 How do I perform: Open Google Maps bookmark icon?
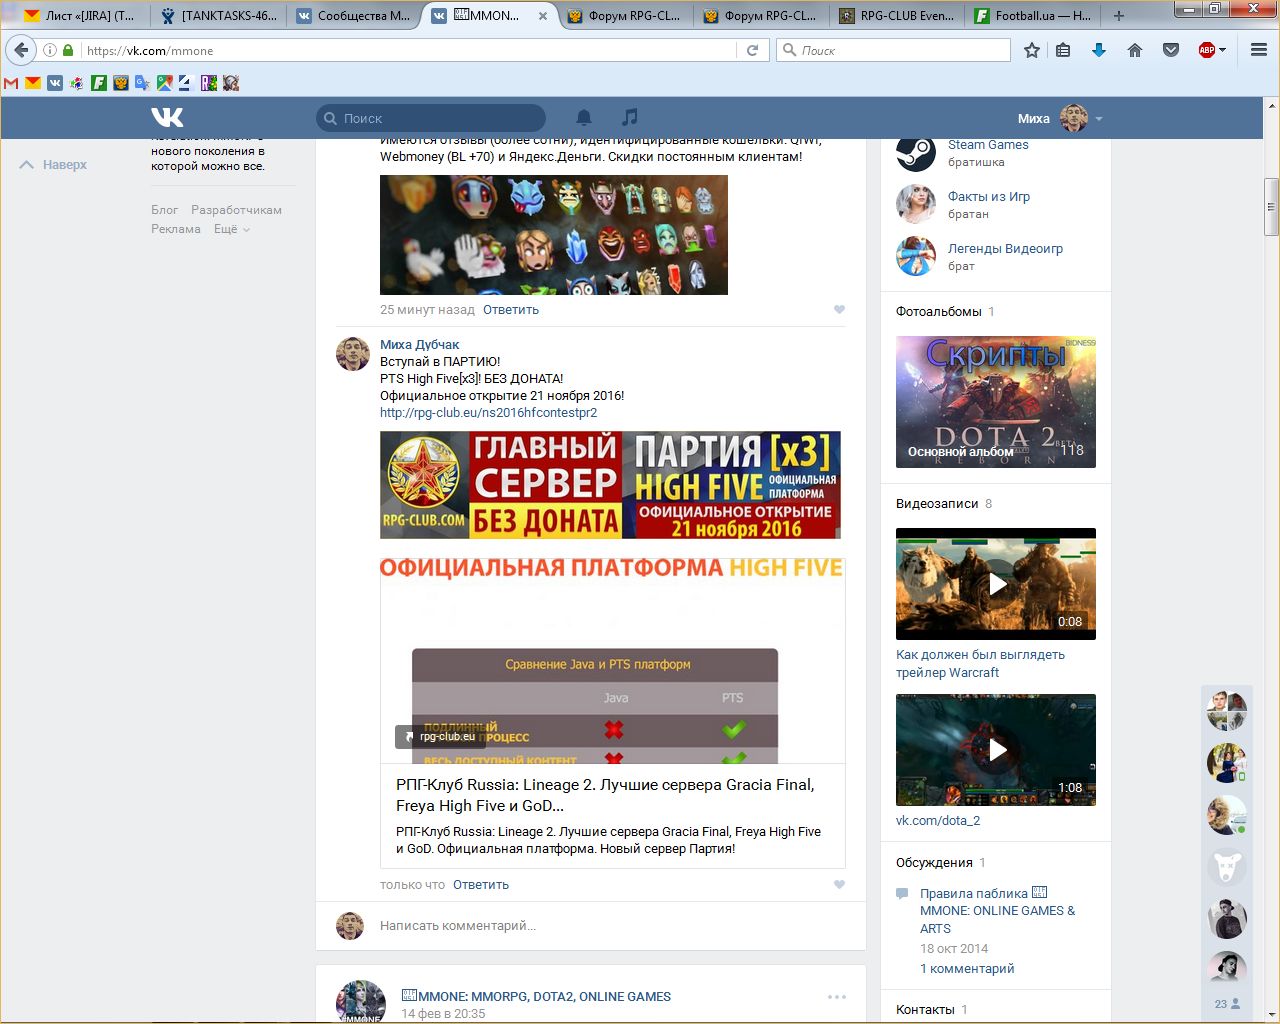tap(164, 83)
